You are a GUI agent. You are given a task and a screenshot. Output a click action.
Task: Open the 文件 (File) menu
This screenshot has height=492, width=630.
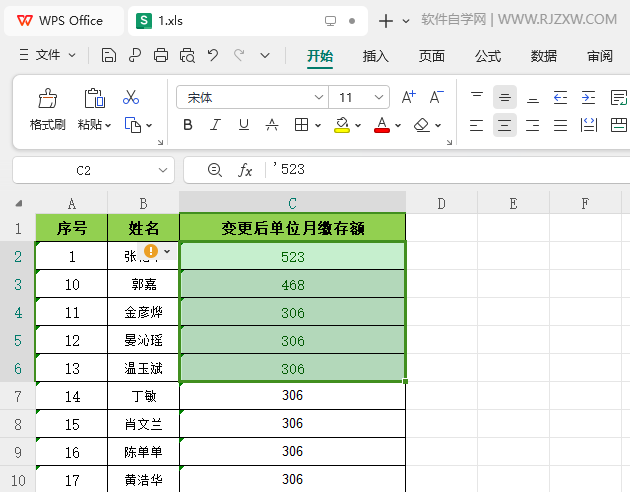point(47,55)
